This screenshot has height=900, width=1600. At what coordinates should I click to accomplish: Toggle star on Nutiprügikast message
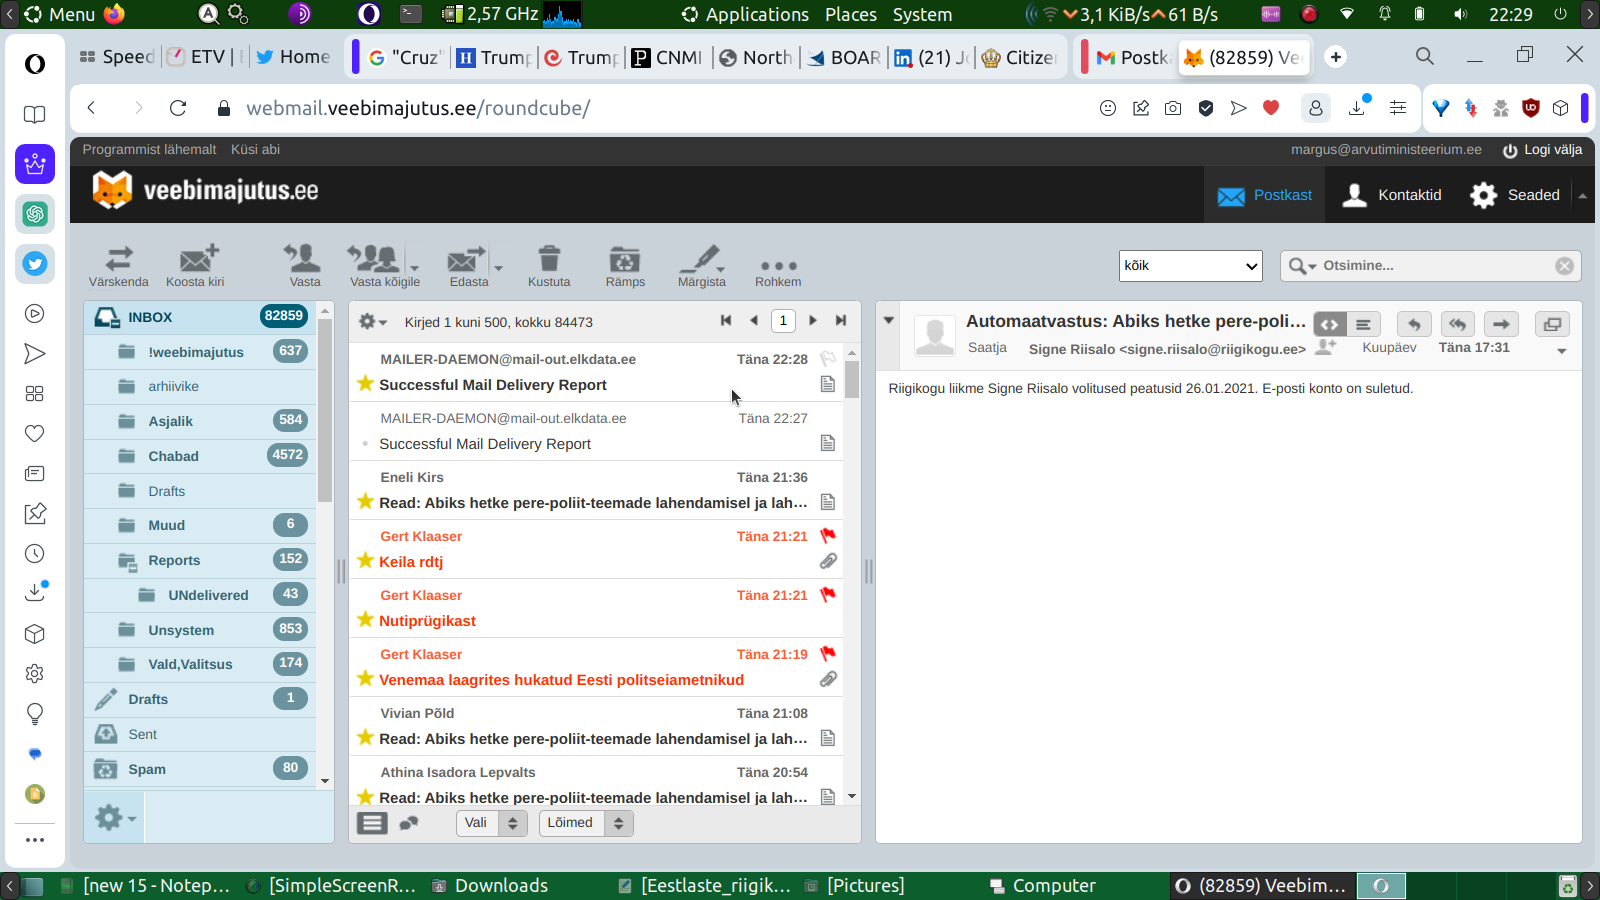366,619
